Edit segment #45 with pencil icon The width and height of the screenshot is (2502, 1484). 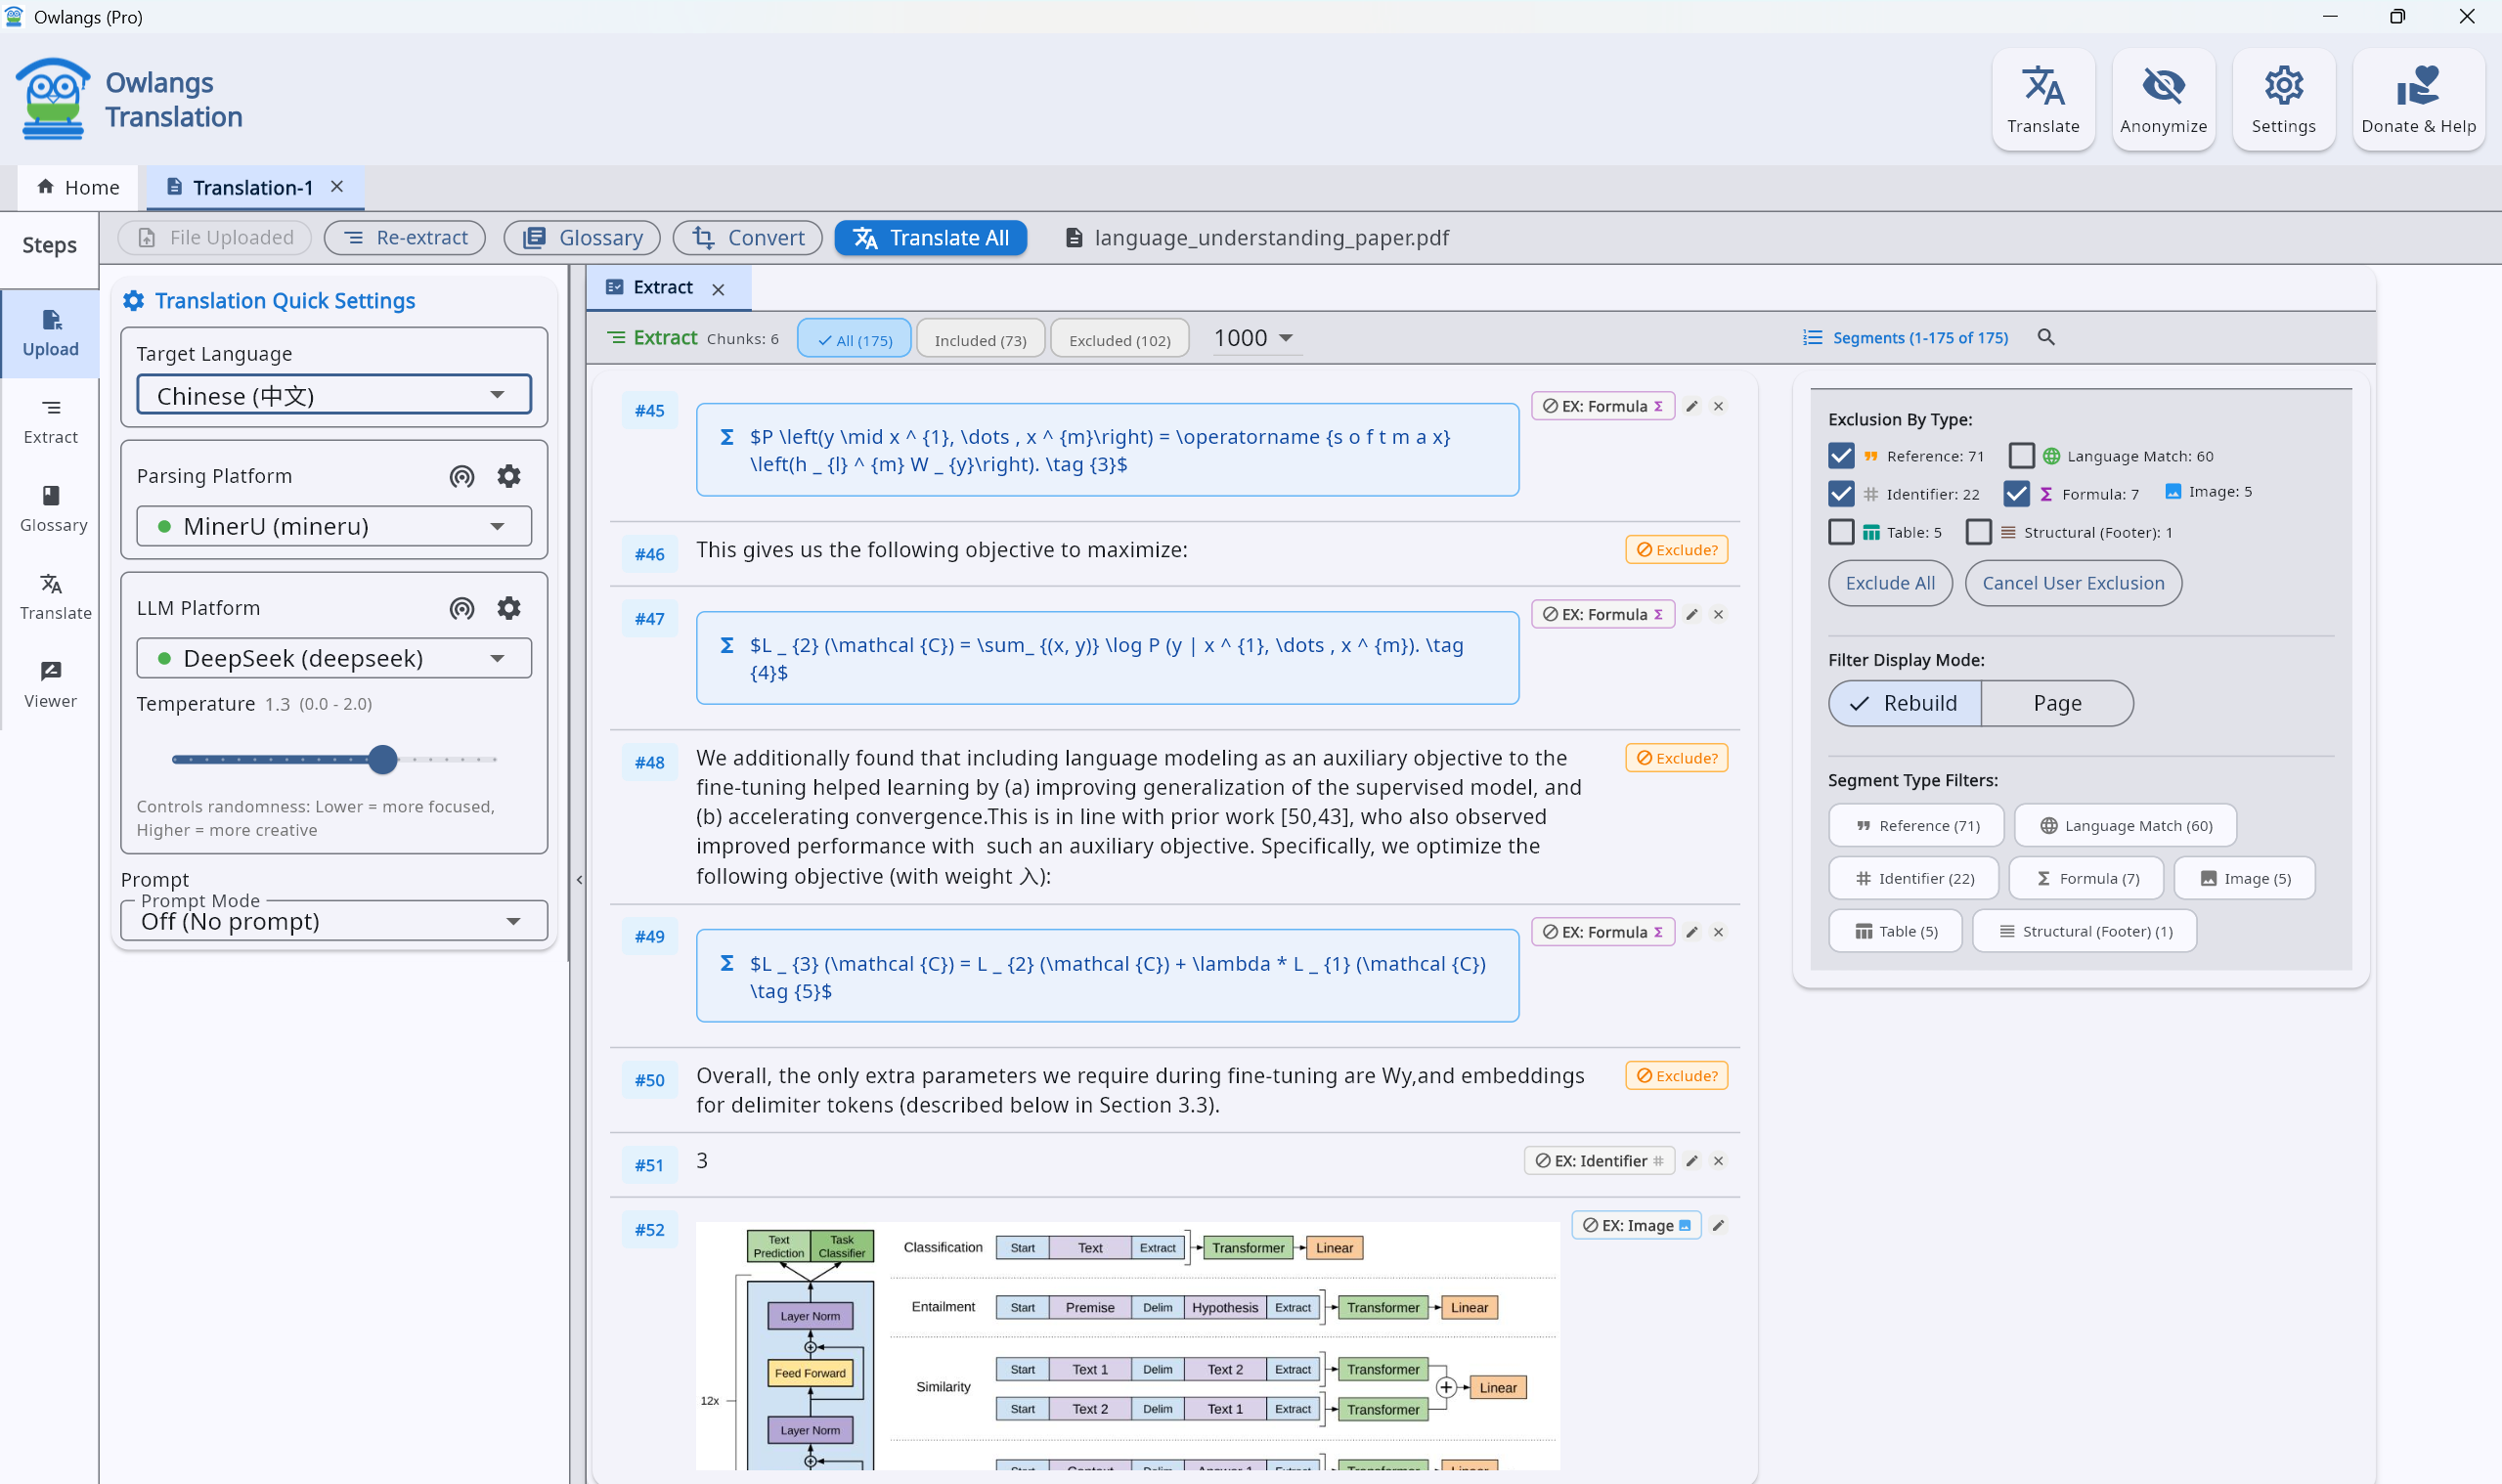1691,406
